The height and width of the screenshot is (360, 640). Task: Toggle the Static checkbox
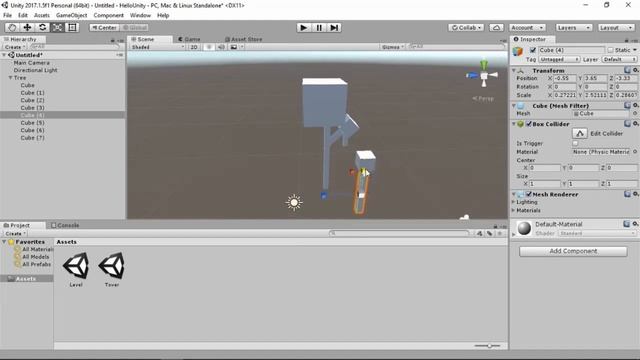pyautogui.click(x=610, y=50)
